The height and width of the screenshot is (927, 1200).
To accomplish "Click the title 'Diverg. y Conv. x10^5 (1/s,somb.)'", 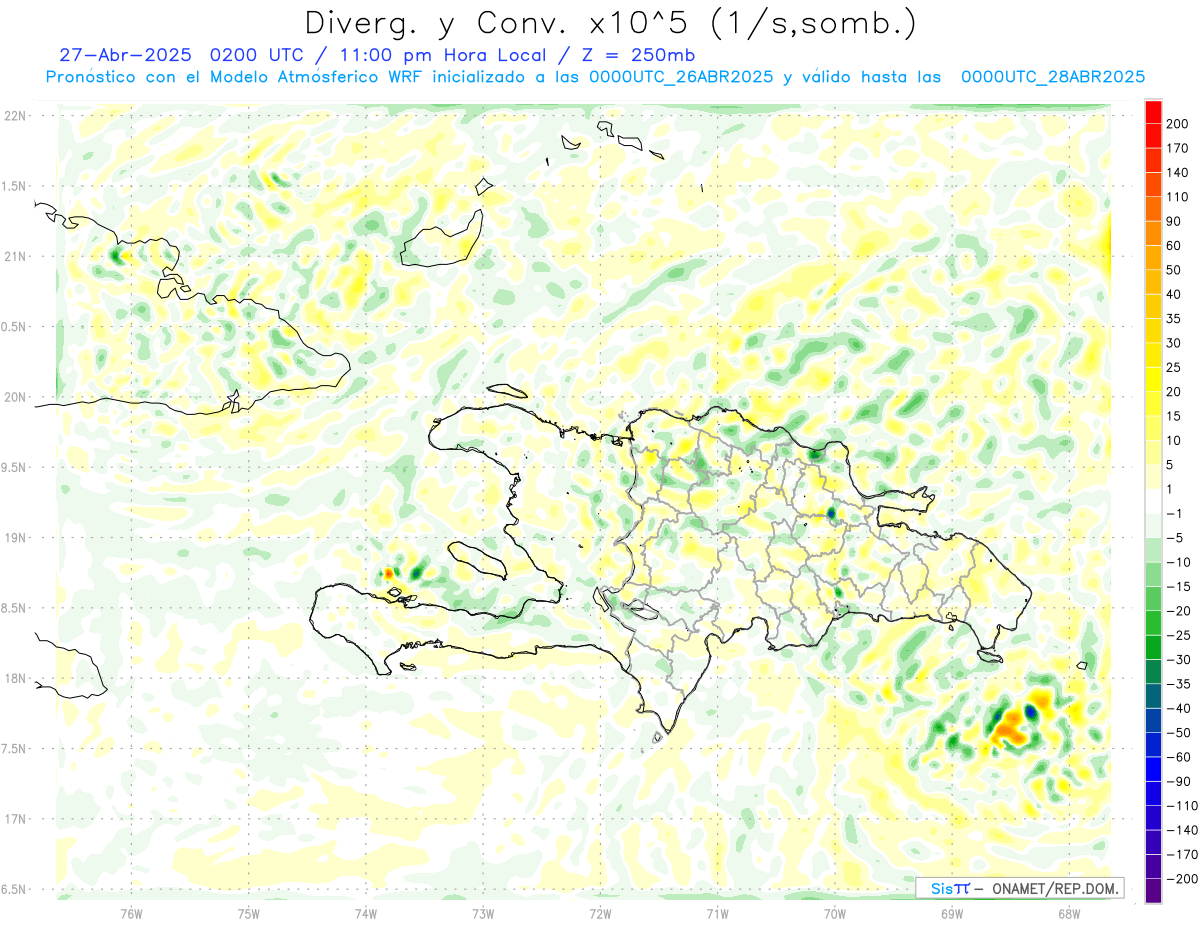I will coord(609,23).
